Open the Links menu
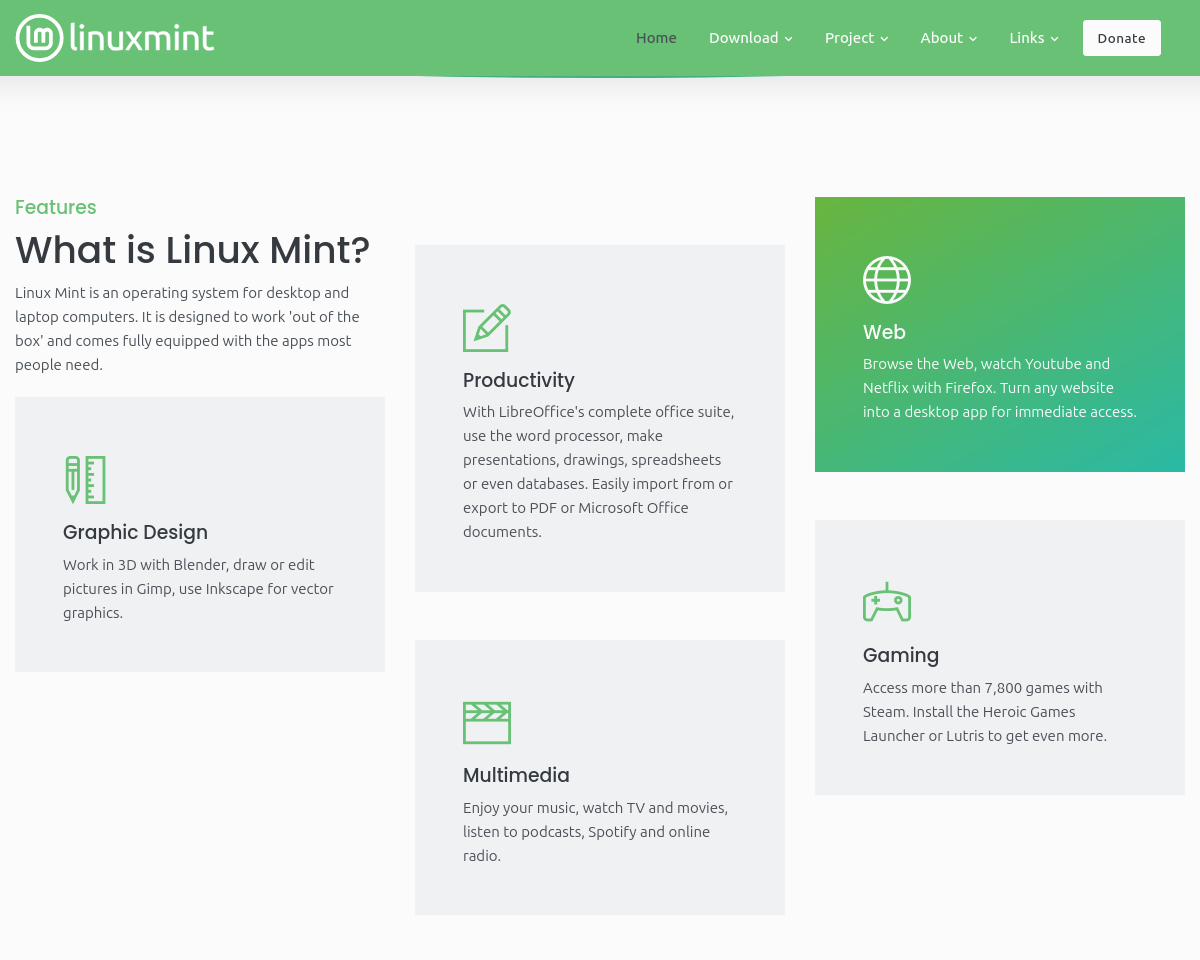This screenshot has height=960, width=1200. point(1034,38)
